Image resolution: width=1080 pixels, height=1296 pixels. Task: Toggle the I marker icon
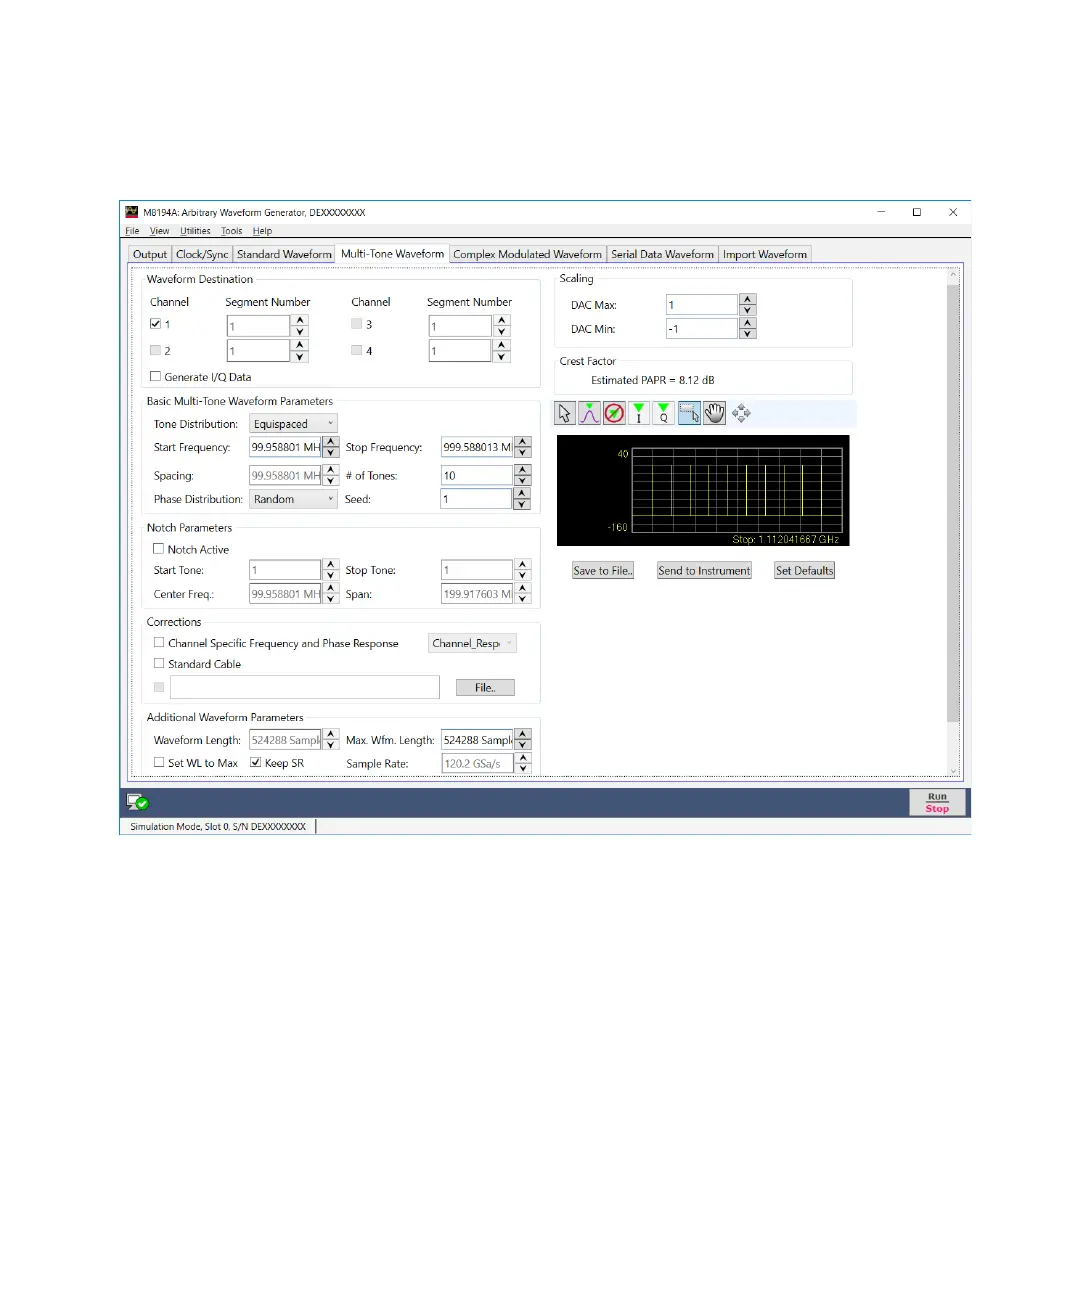pos(639,413)
